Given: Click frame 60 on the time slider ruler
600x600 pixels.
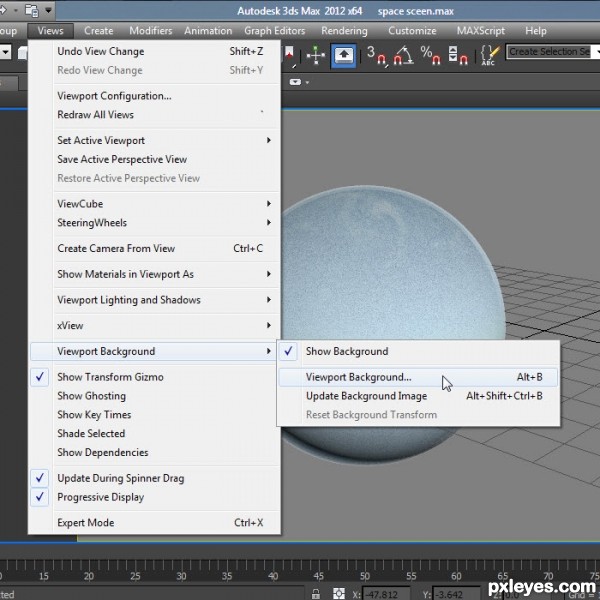Looking at the screenshot, I should pos(457,576).
